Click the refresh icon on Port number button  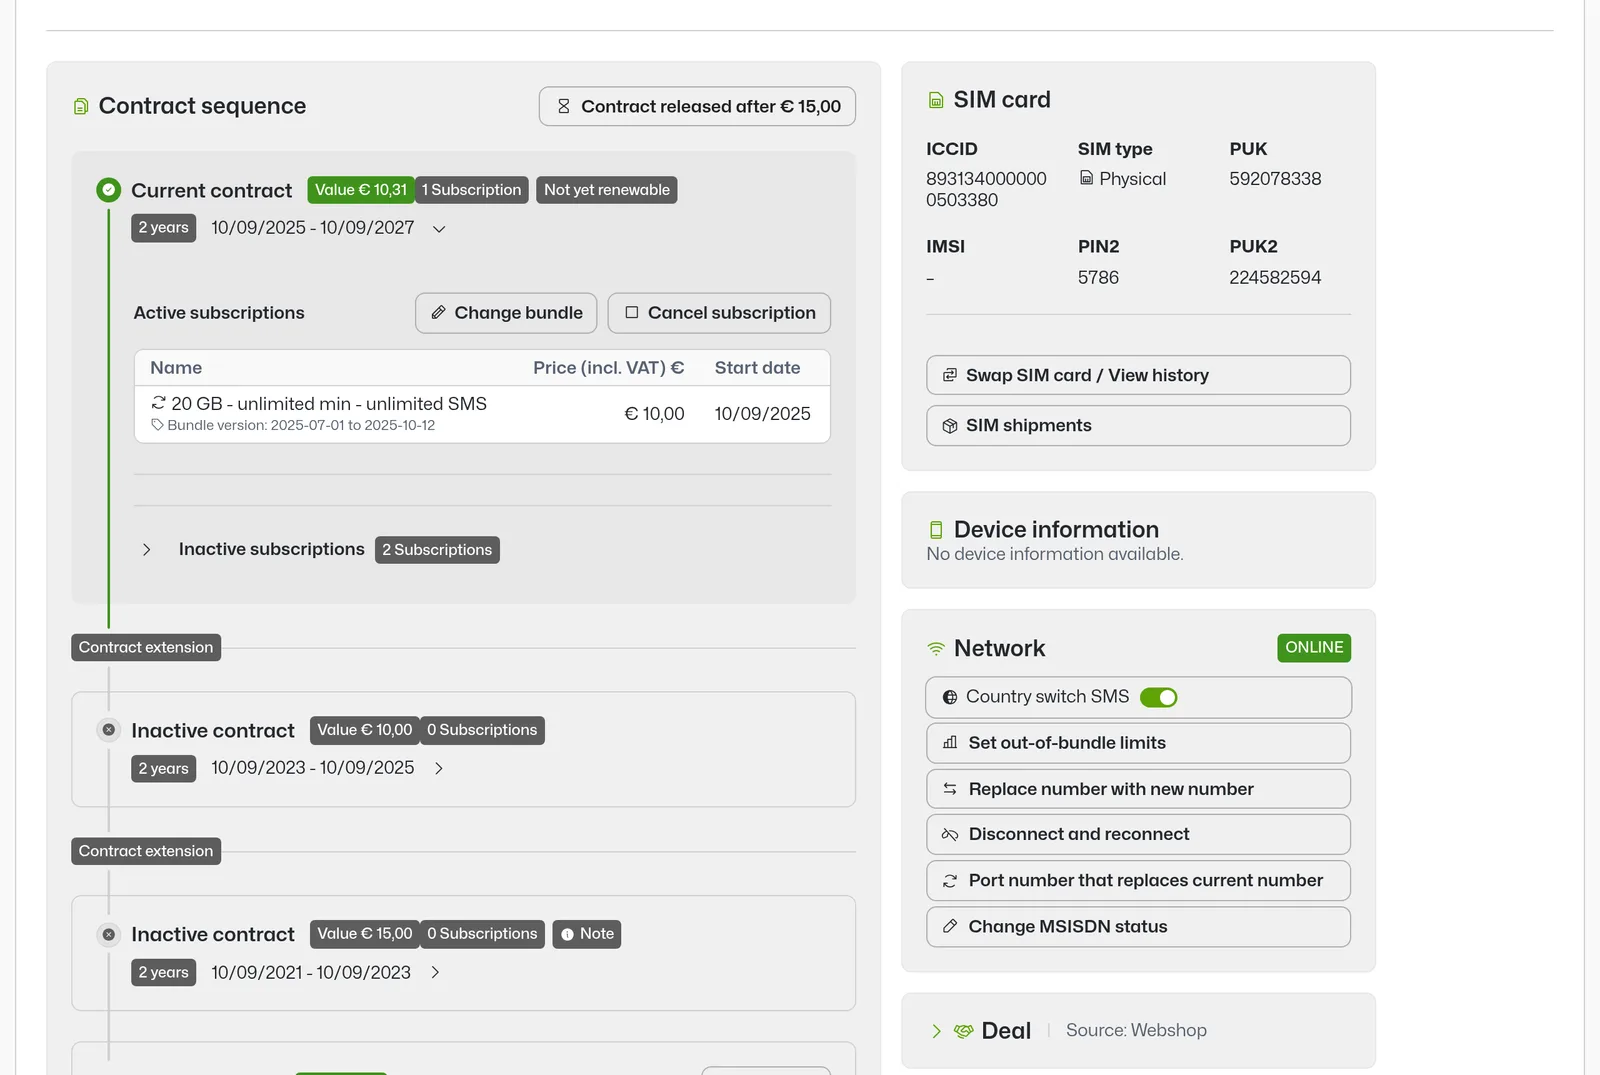coord(950,881)
